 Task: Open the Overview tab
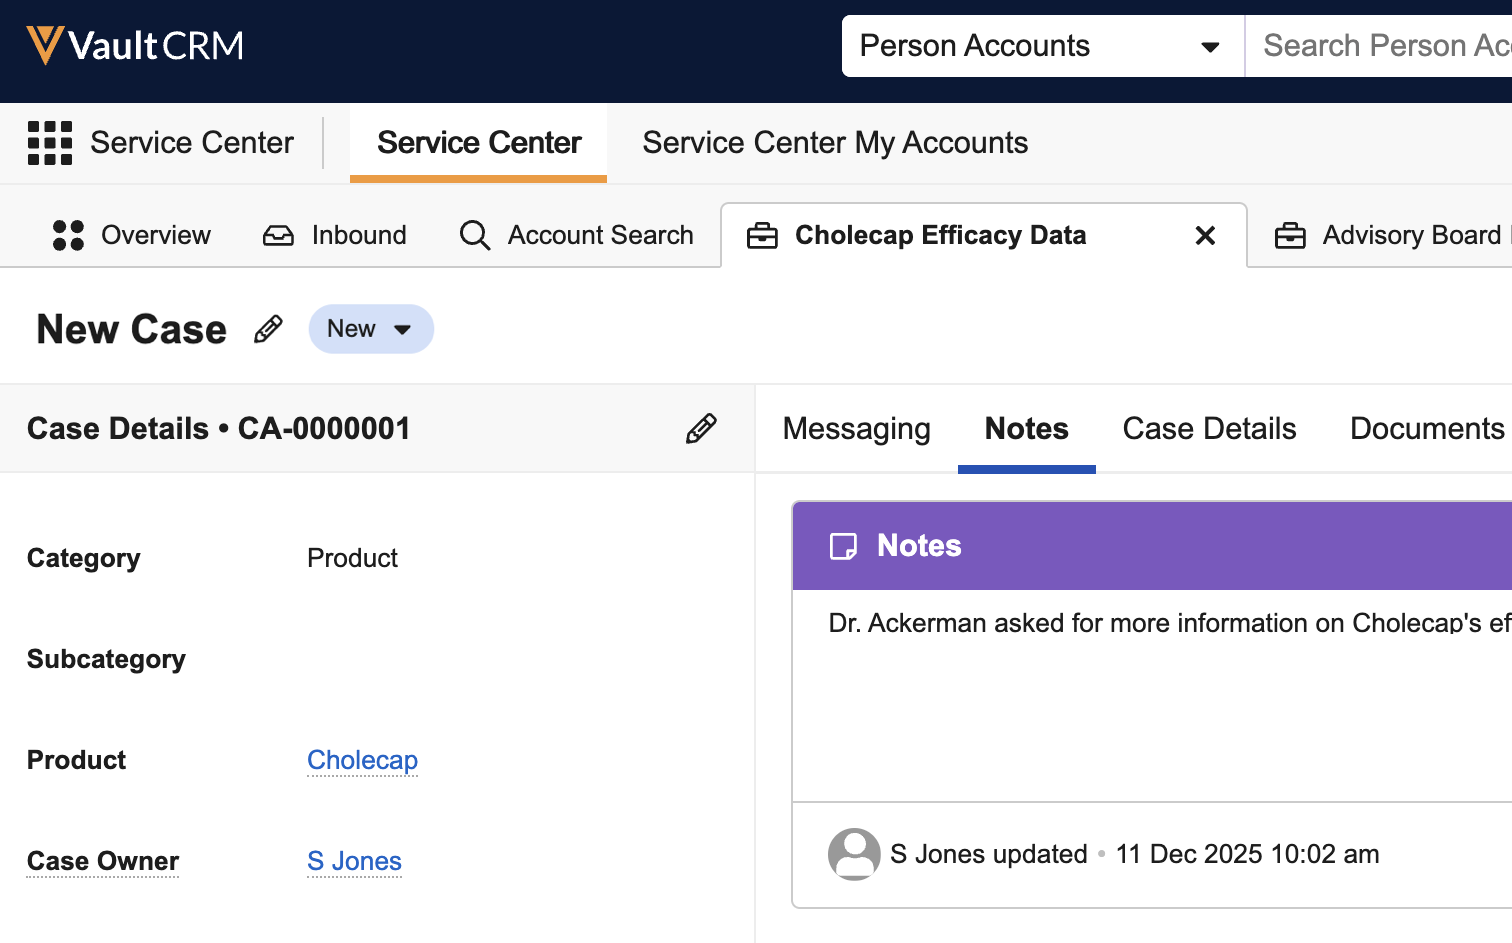point(131,235)
